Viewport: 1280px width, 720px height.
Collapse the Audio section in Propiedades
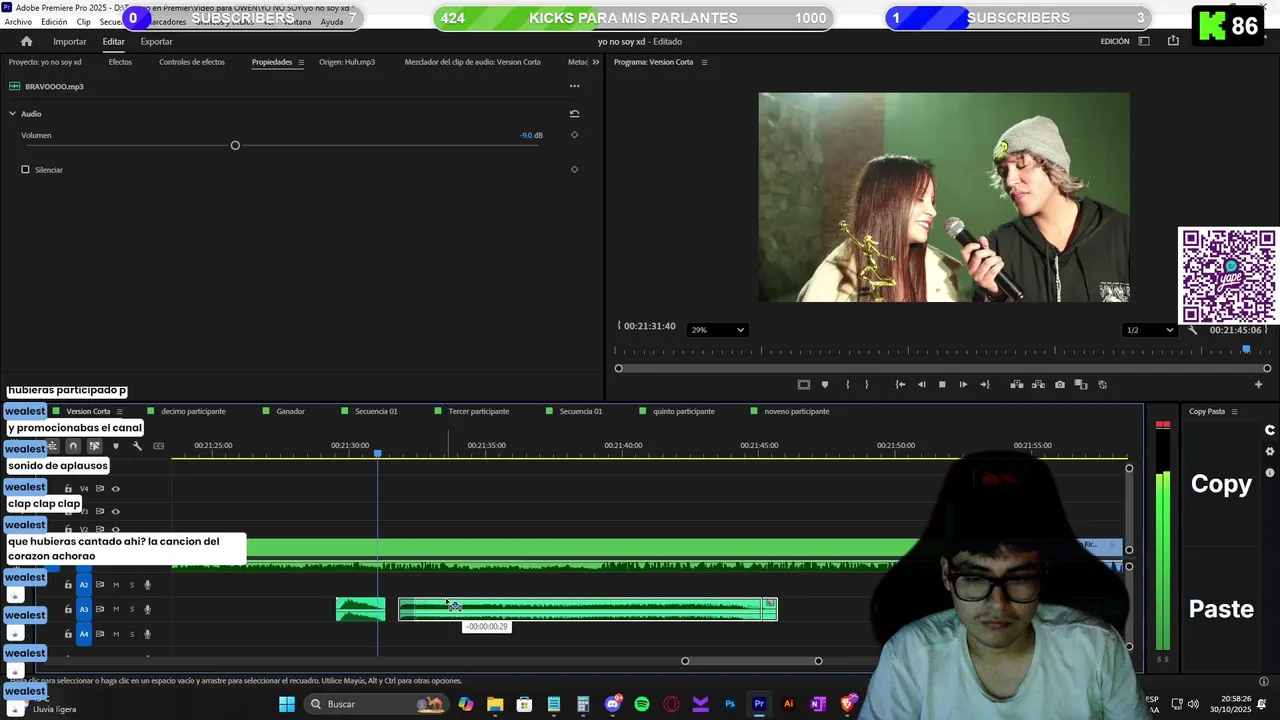tap(12, 114)
